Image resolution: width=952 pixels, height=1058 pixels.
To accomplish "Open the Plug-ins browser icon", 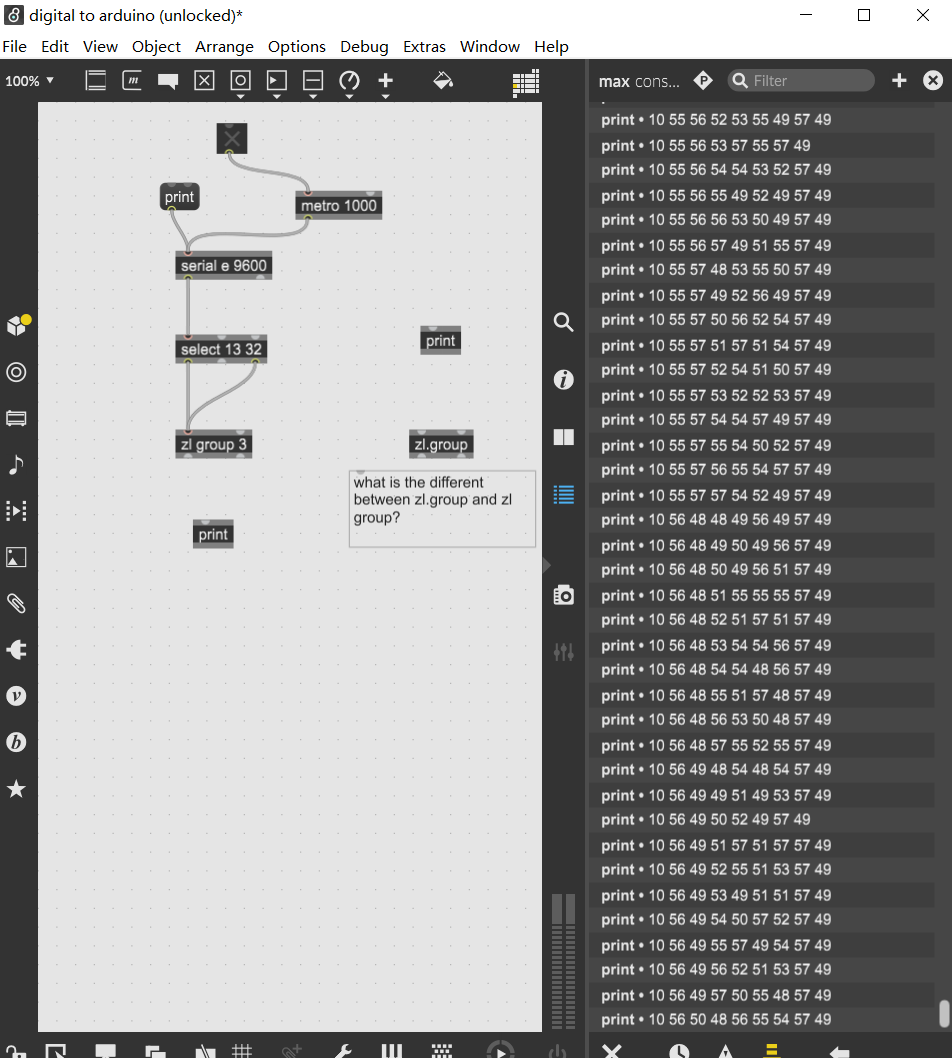I will tap(16, 650).
